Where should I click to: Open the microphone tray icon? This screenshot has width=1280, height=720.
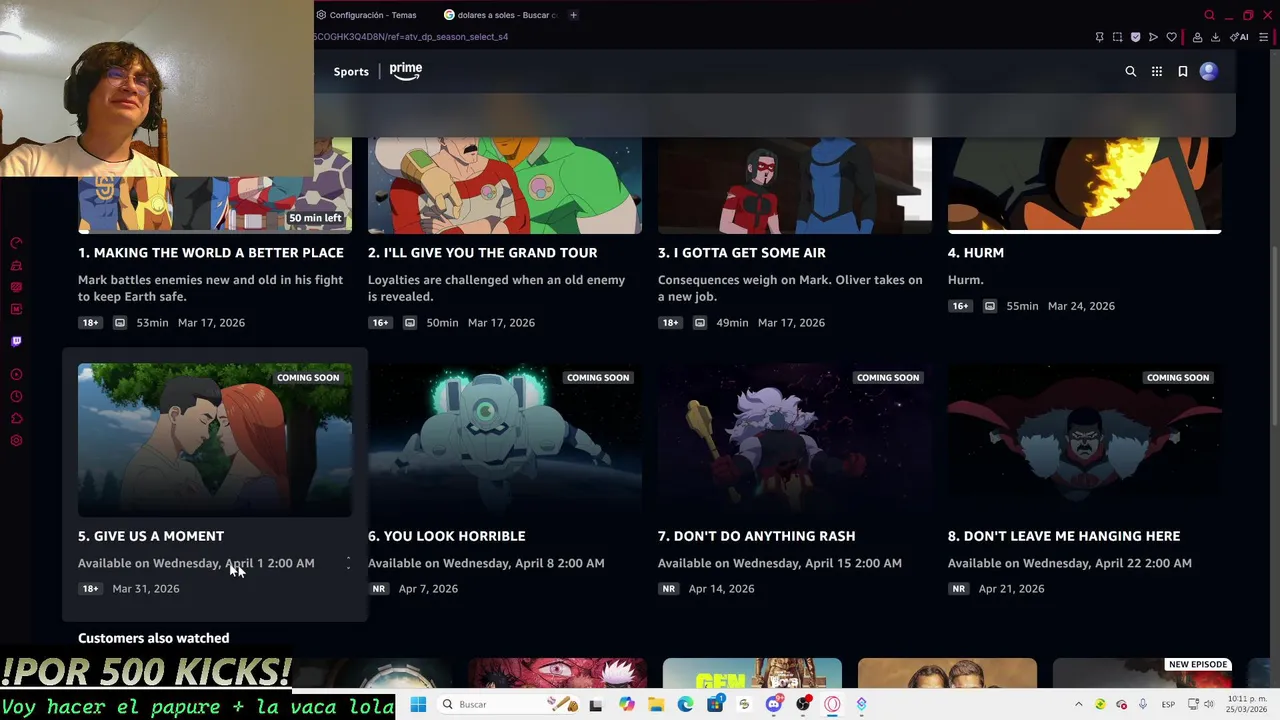[1142, 704]
